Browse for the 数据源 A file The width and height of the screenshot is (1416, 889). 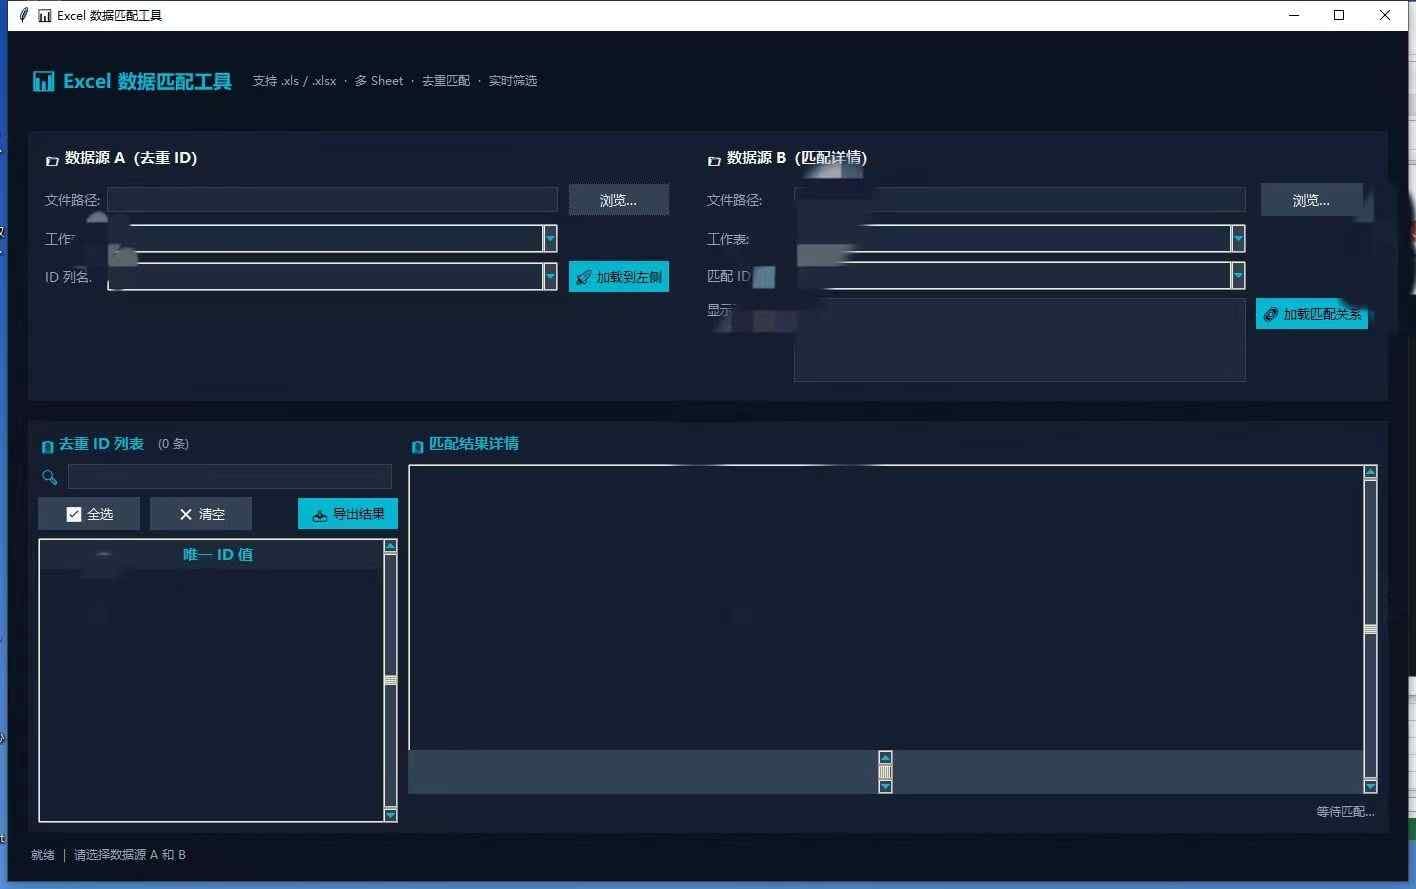click(x=619, y=200)
